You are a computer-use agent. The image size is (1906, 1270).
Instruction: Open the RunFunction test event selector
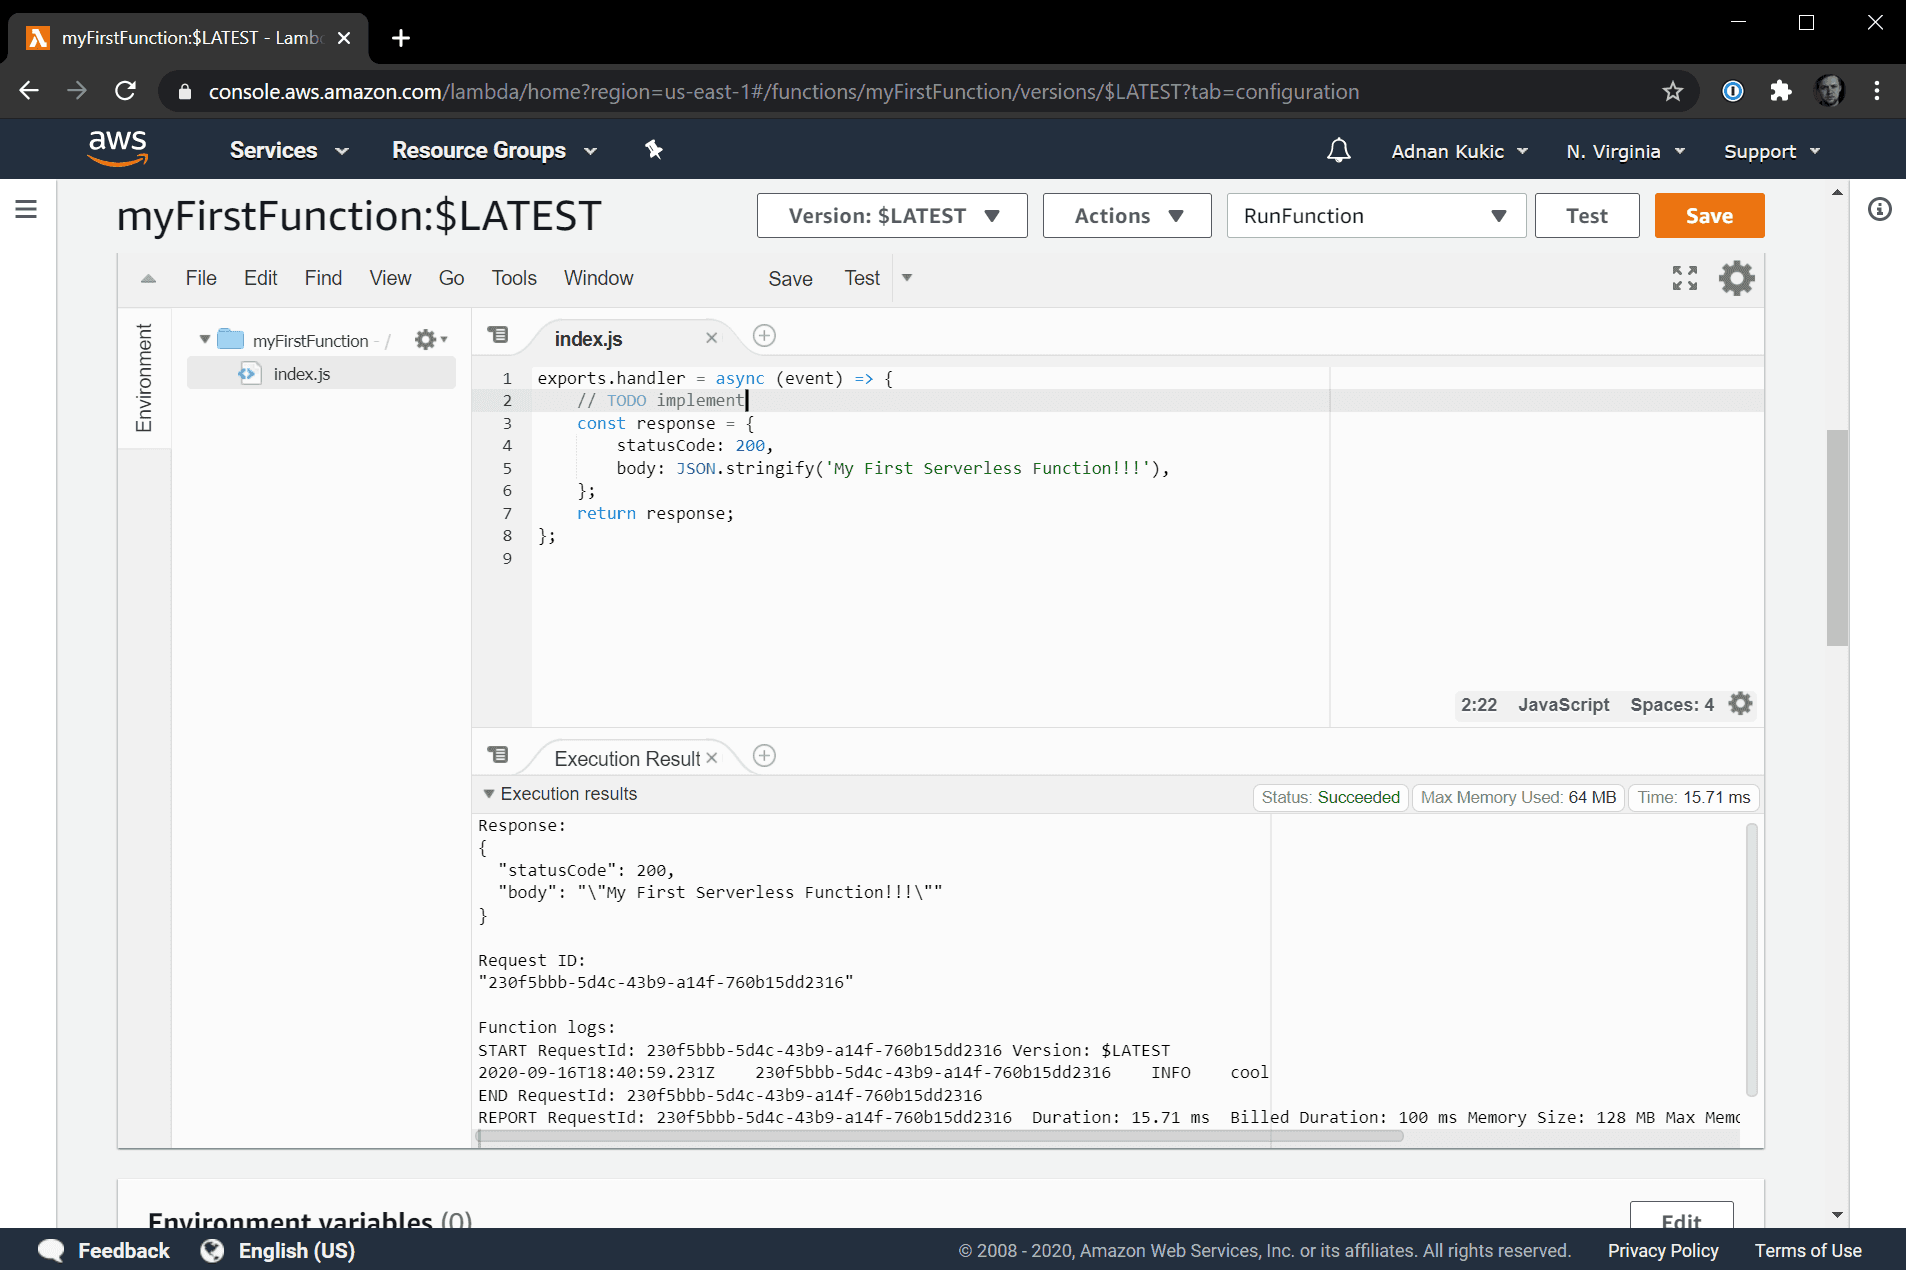click(x=1375, y=216)
